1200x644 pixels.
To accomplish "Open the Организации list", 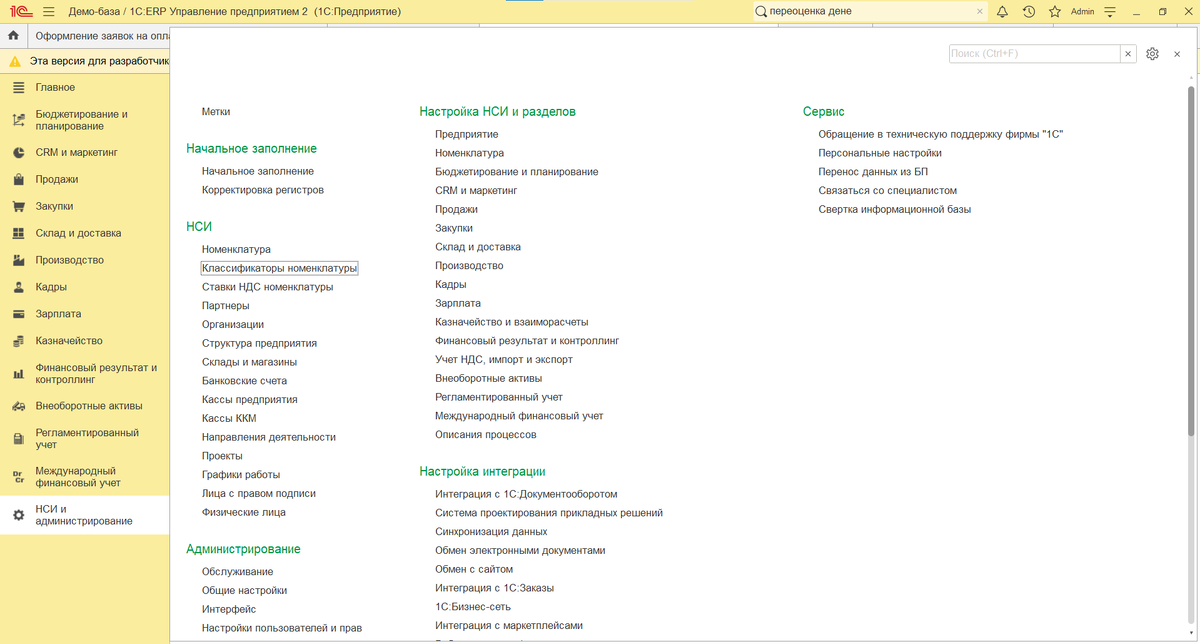I will click(x=233, y=324).
